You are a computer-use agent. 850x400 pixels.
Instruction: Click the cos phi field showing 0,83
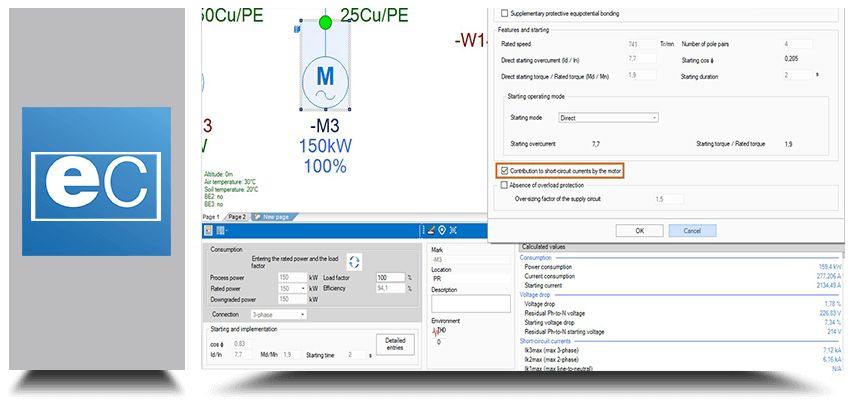point(242,344)
